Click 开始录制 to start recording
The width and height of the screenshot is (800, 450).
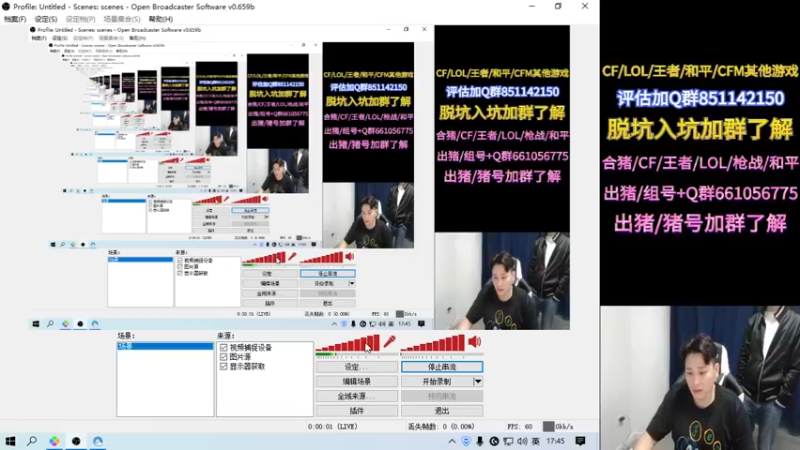point(437,381)
